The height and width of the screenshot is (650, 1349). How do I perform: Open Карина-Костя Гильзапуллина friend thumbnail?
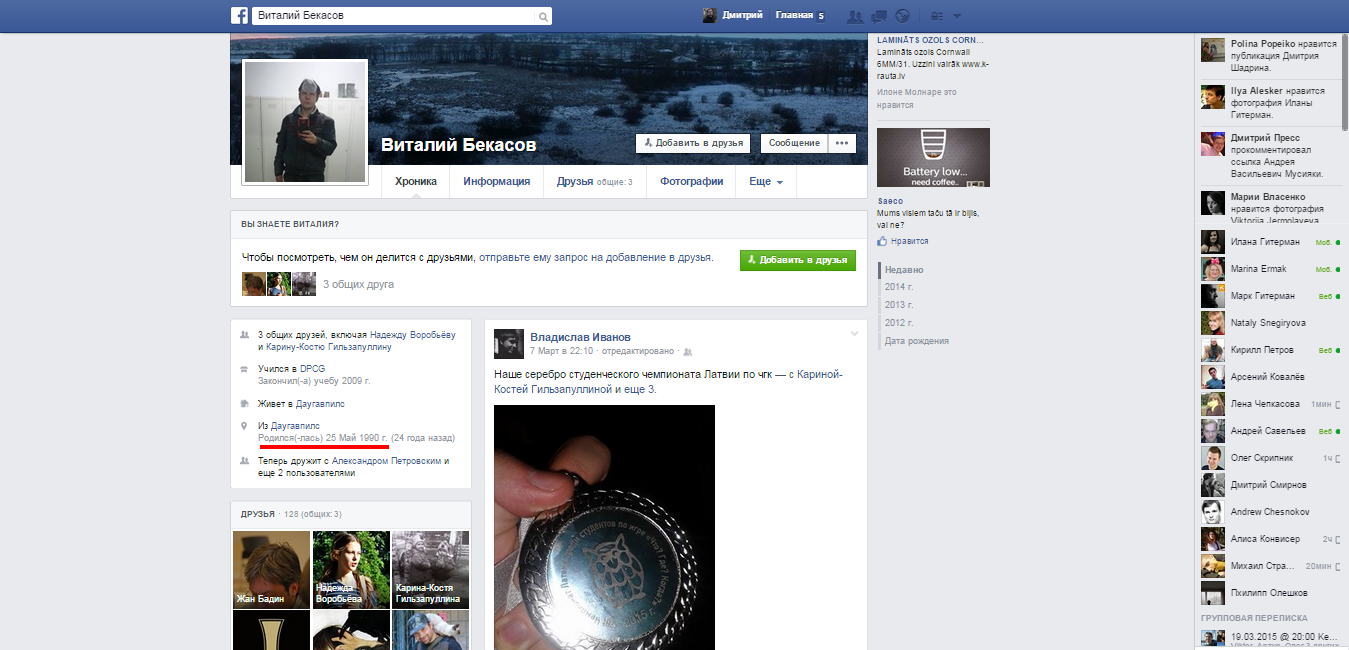(430, 570)
